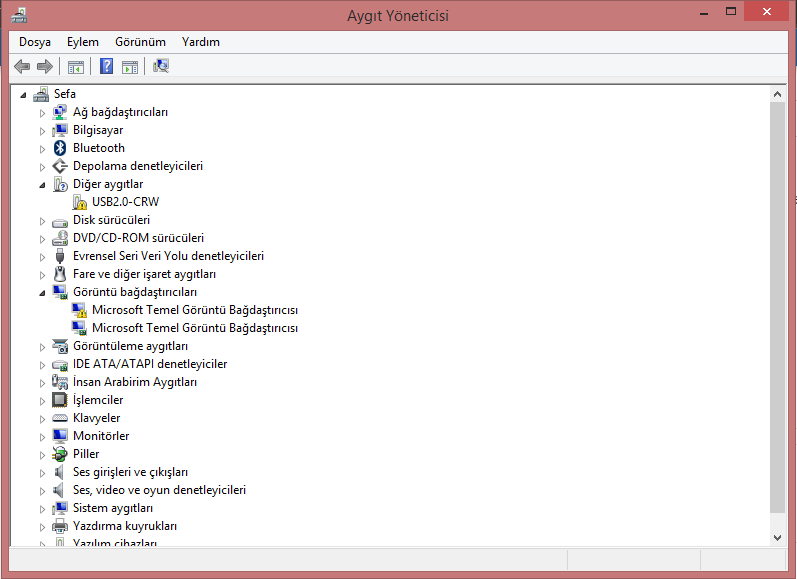Viewport: 797px width, 579px height.
Task: Select the Bilgisayar tree label
Action: click(98, 130)
